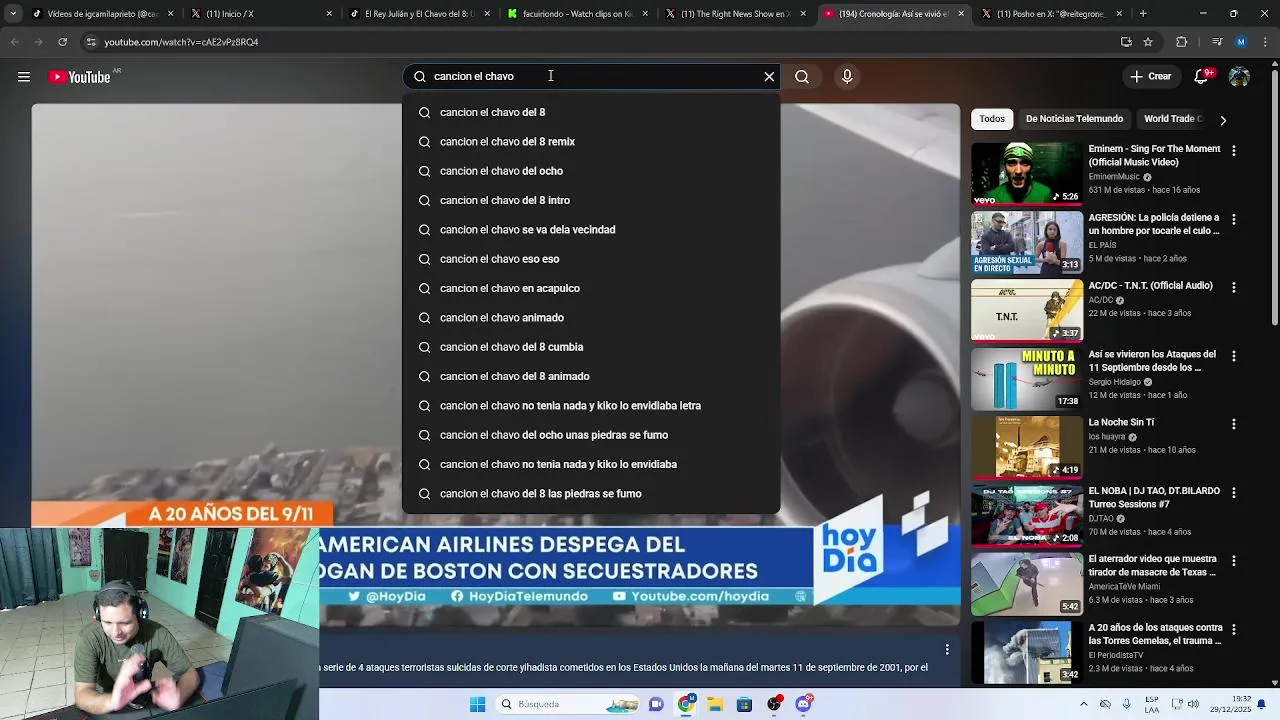Open the browser extensions puzzle icon

[1181, 42]
